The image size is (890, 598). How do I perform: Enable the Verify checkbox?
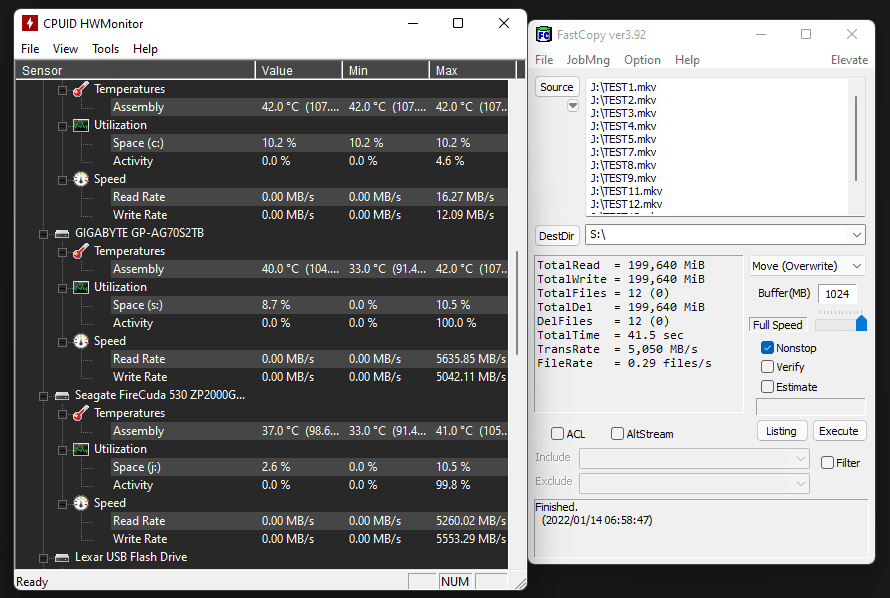point(767,367)
